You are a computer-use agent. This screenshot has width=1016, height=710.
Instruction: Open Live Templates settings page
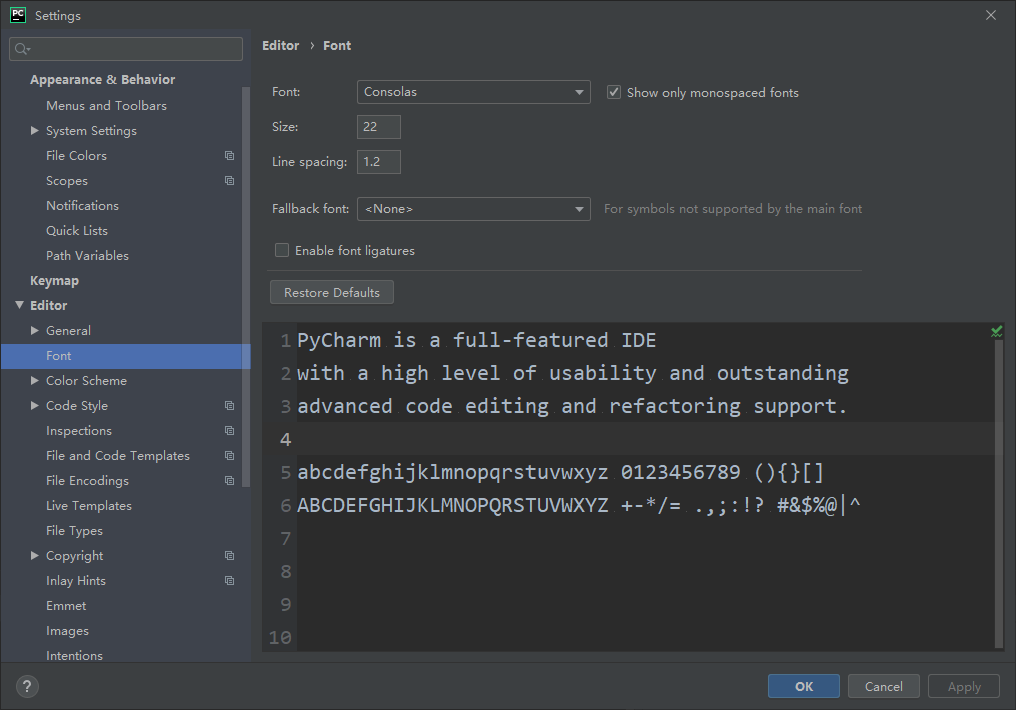coord(89,506)
